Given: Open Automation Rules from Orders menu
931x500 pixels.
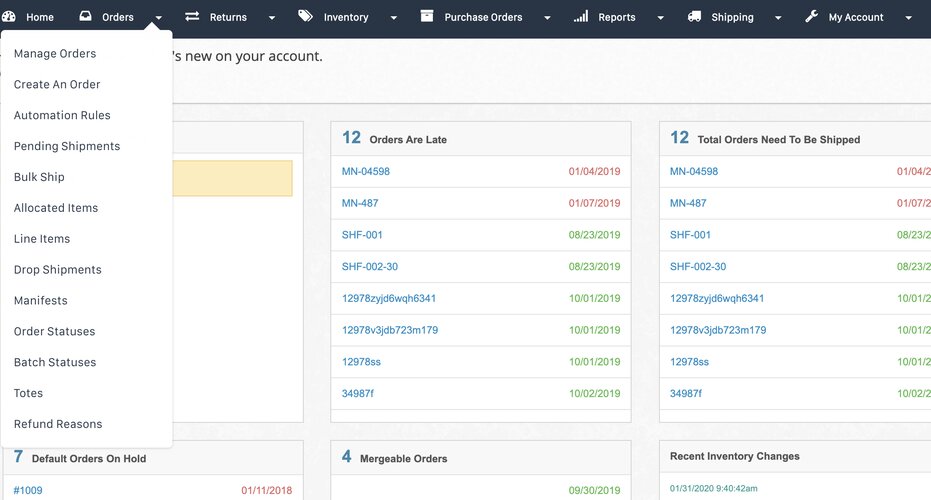Looking at the screenshot, I should point(62,116).
